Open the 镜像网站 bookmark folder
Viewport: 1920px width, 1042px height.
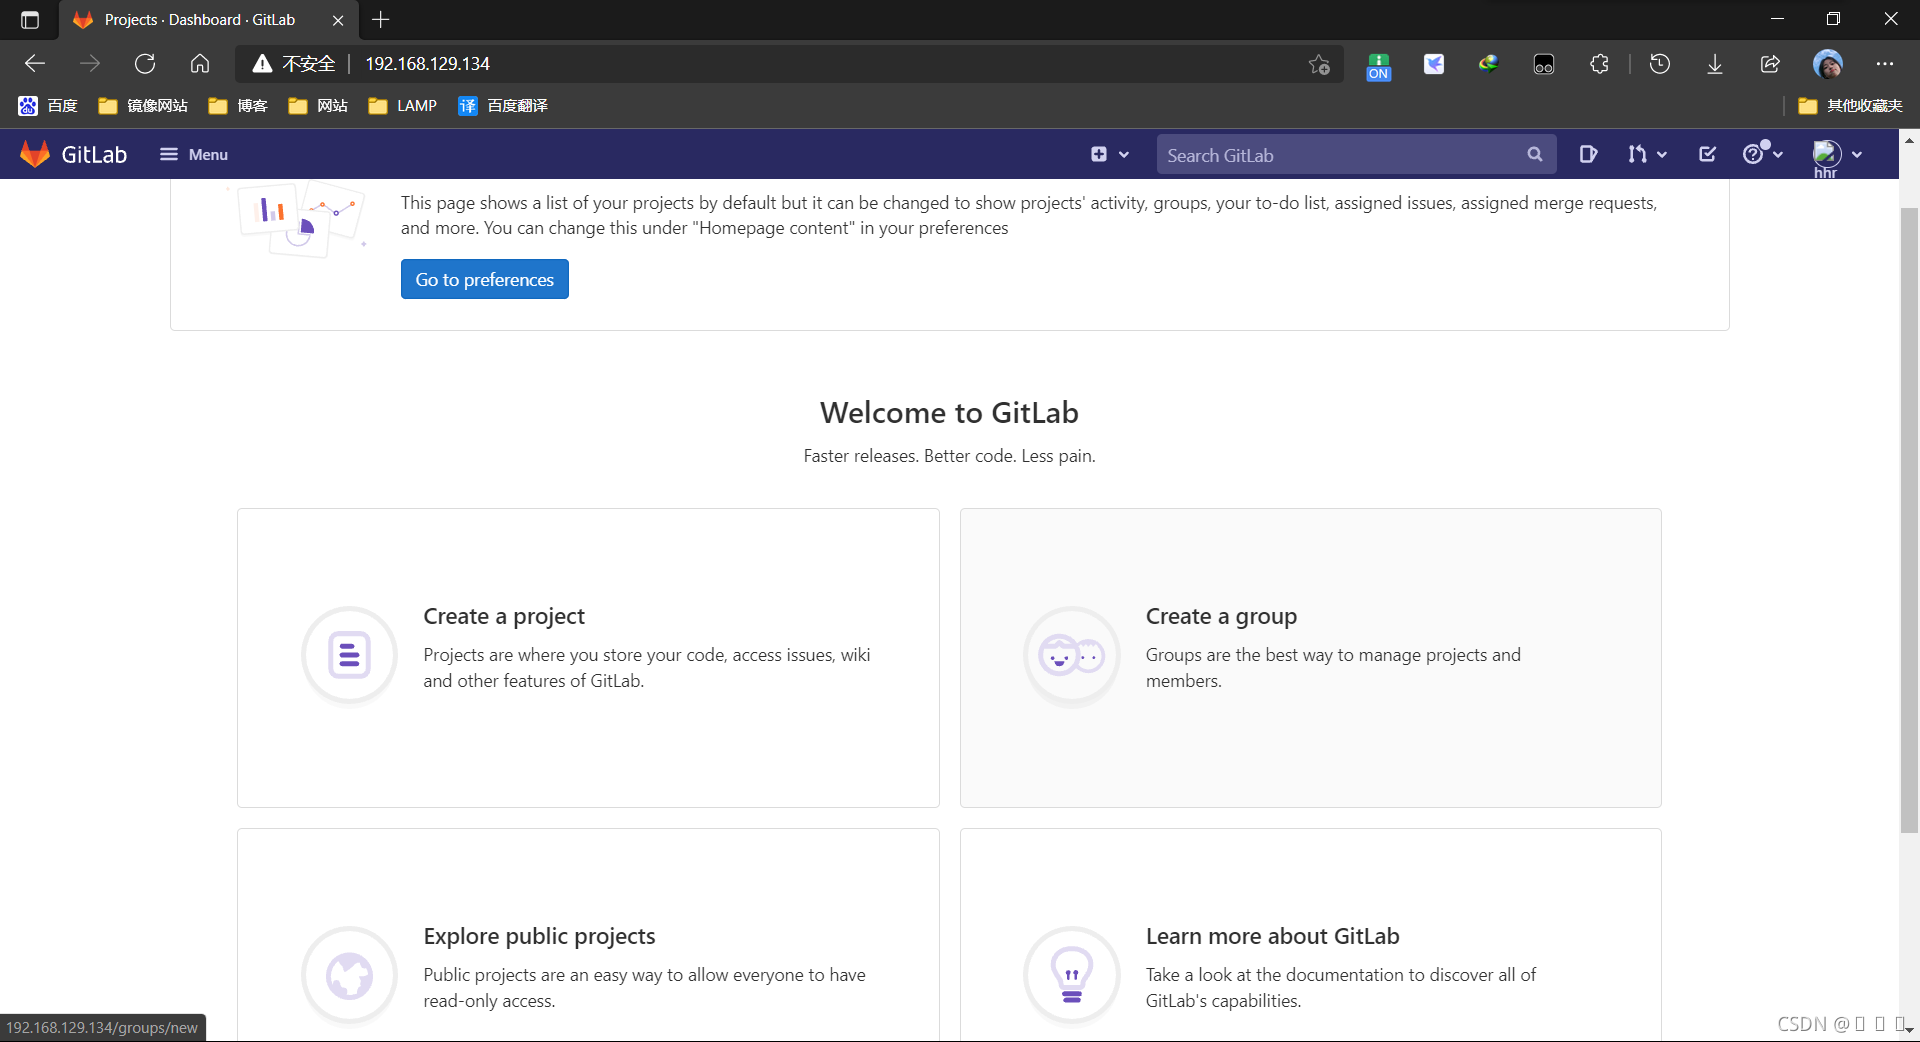pos(143,105)
